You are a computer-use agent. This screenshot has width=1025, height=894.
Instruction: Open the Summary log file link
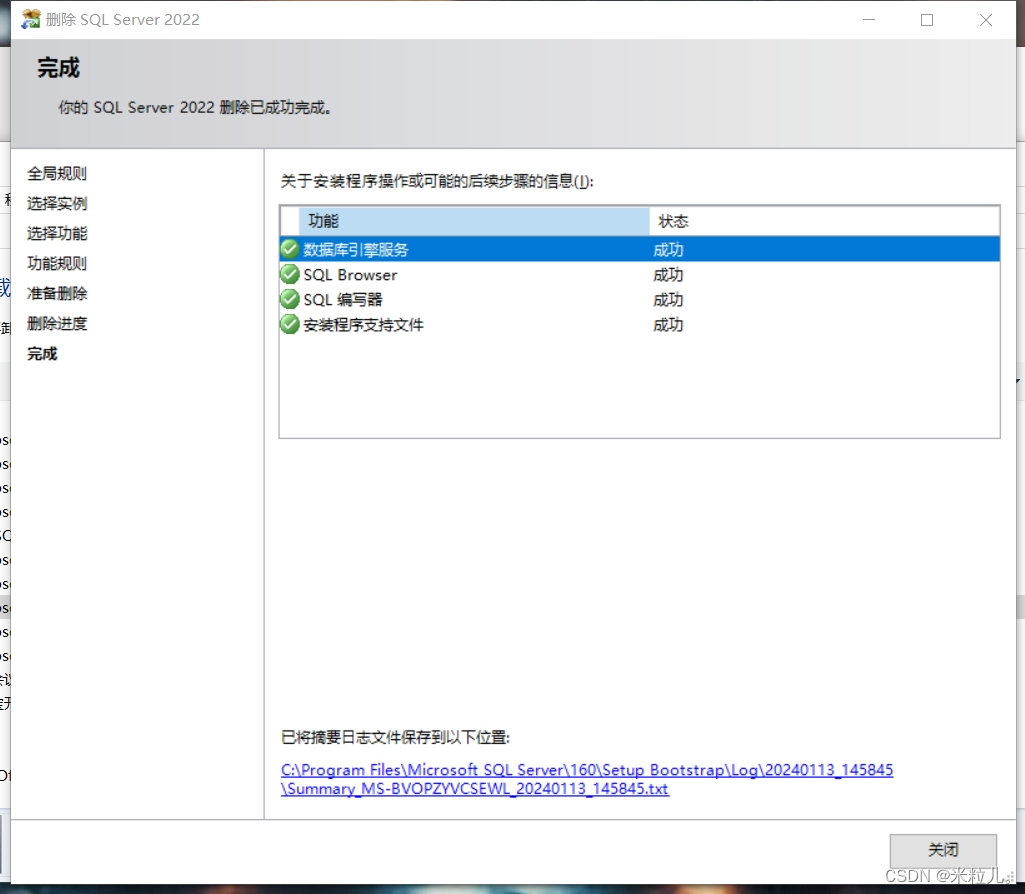(586, 779)
